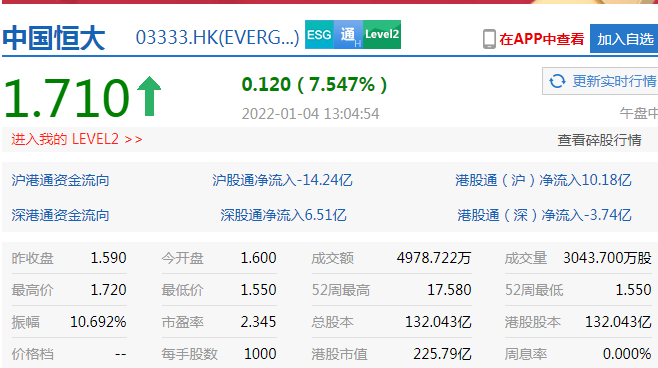The image size is (658, 368).
Task: Click 昨收盘 value 1.590
Action: tap(109, 258)
